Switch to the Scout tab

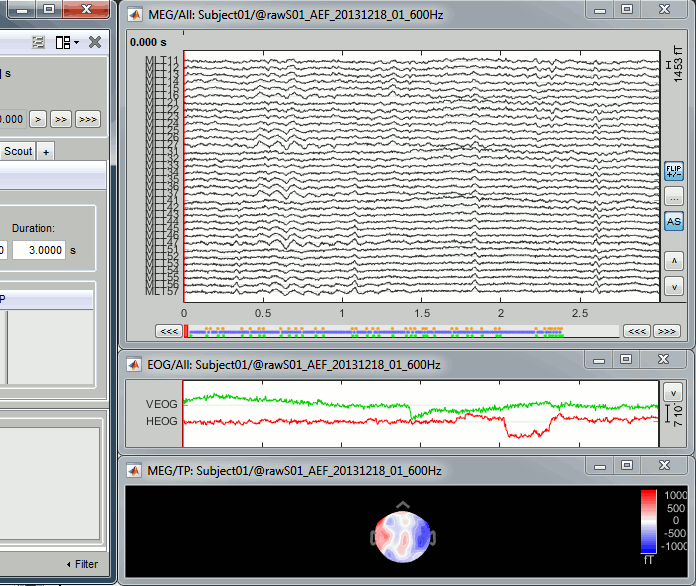(18, 151)
